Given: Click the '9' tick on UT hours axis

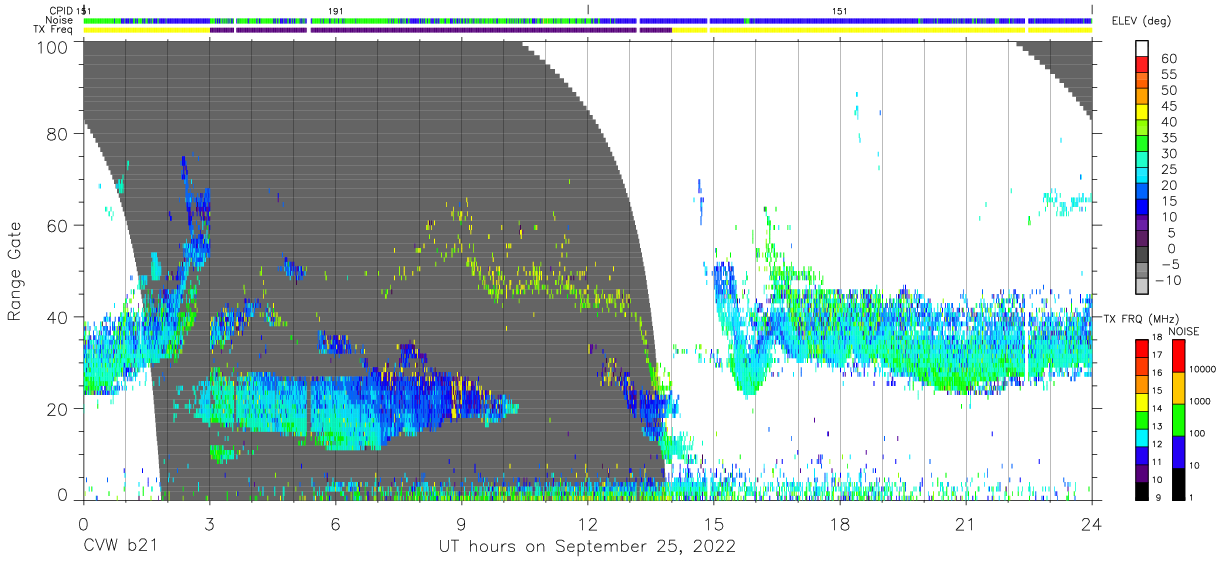Looking at the screenshot, I should [461, 524].
